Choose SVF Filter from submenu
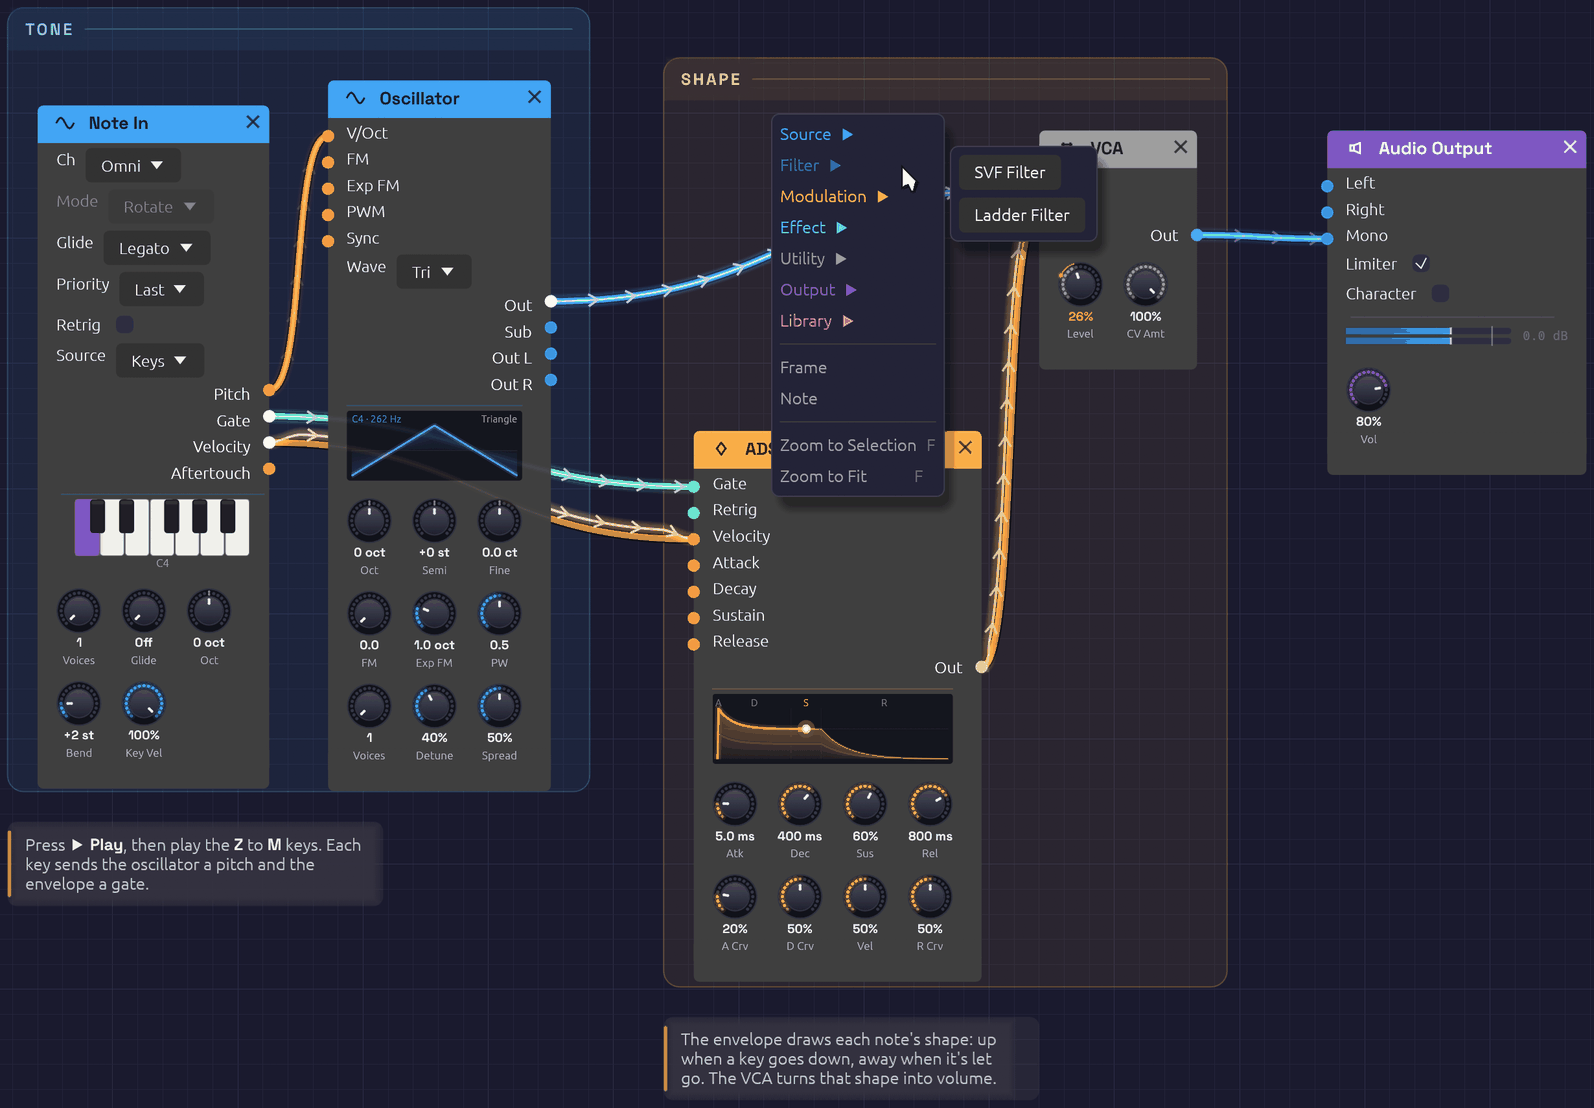Image resolution: width=1594 pixels, height=1108 pixels. [x=1010, y=172]
